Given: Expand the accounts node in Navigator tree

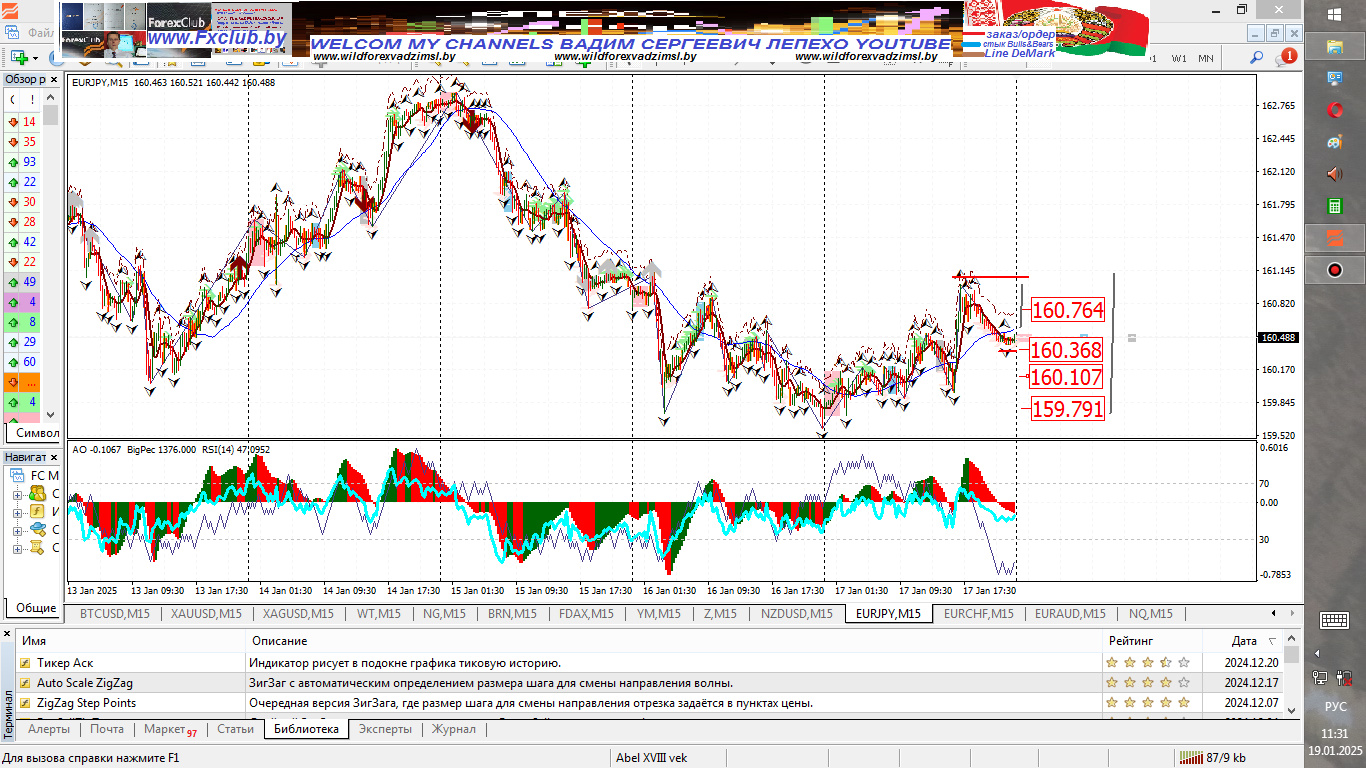Looking at the screenshot, I should point(17,494).
